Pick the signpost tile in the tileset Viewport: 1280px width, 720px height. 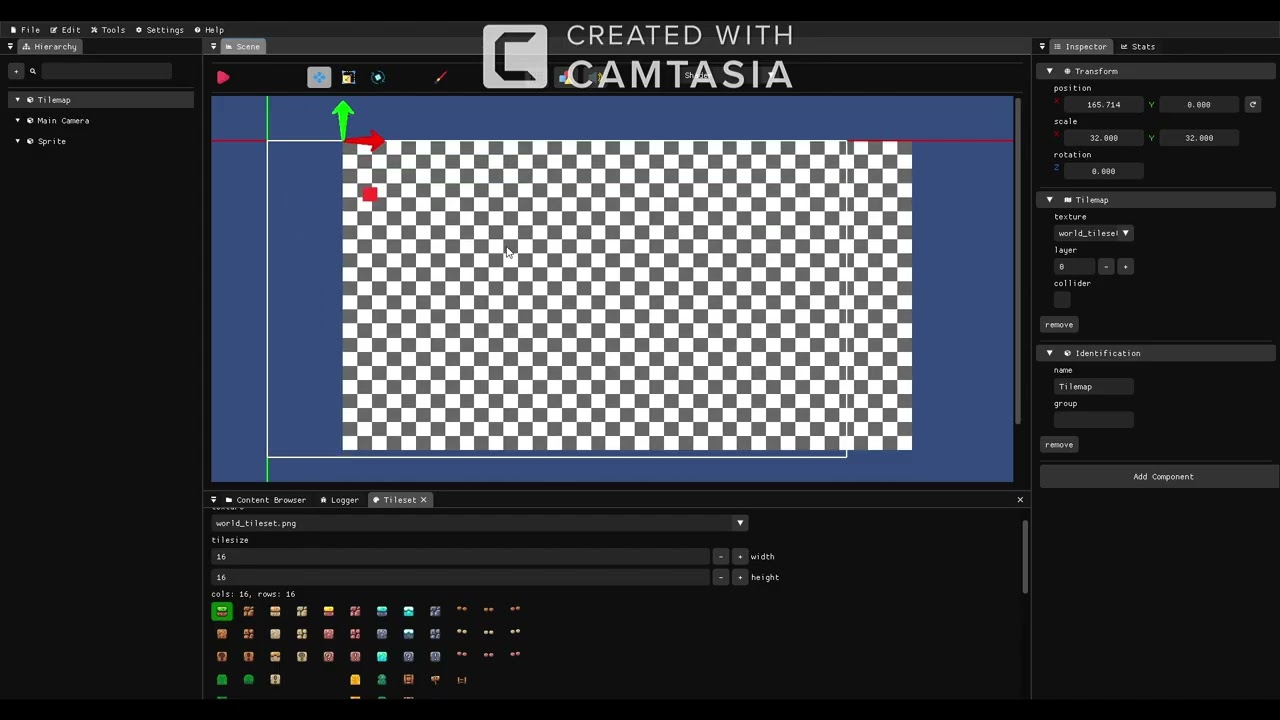(x=435, y=680)
